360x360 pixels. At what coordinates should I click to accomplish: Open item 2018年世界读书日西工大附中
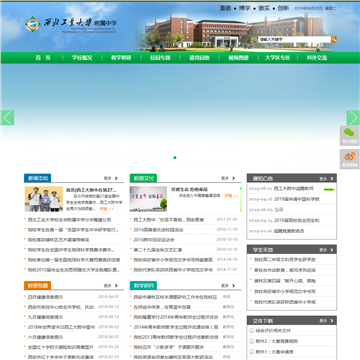click(61, 327)
